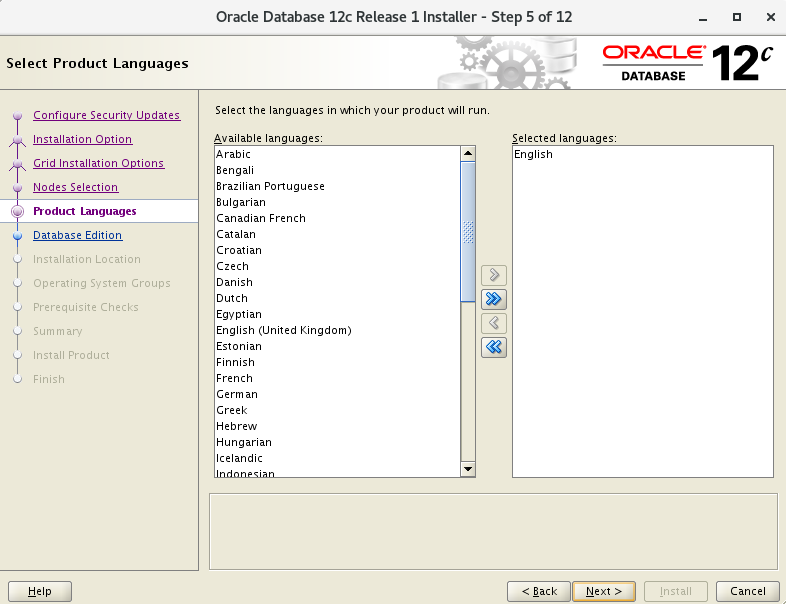Select Hebrew in Available languages
786x604 pixels.
pos(337,427)
